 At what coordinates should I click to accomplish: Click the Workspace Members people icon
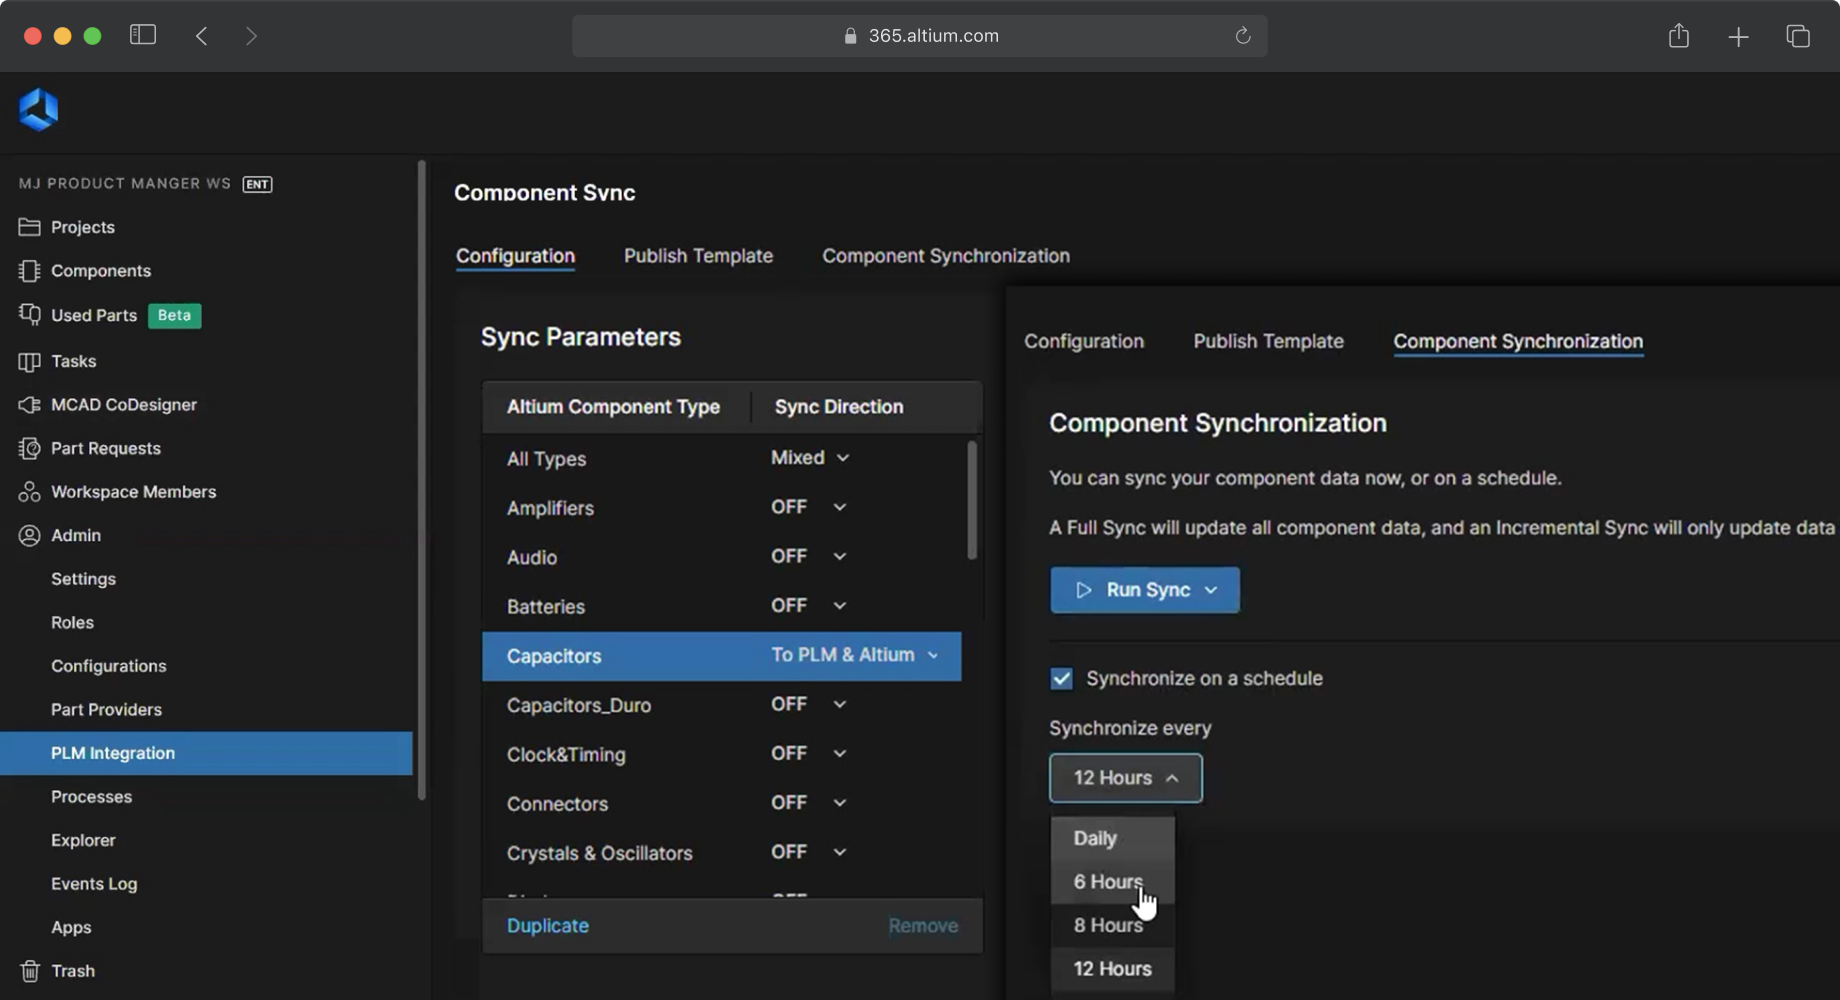click(29, 492)
